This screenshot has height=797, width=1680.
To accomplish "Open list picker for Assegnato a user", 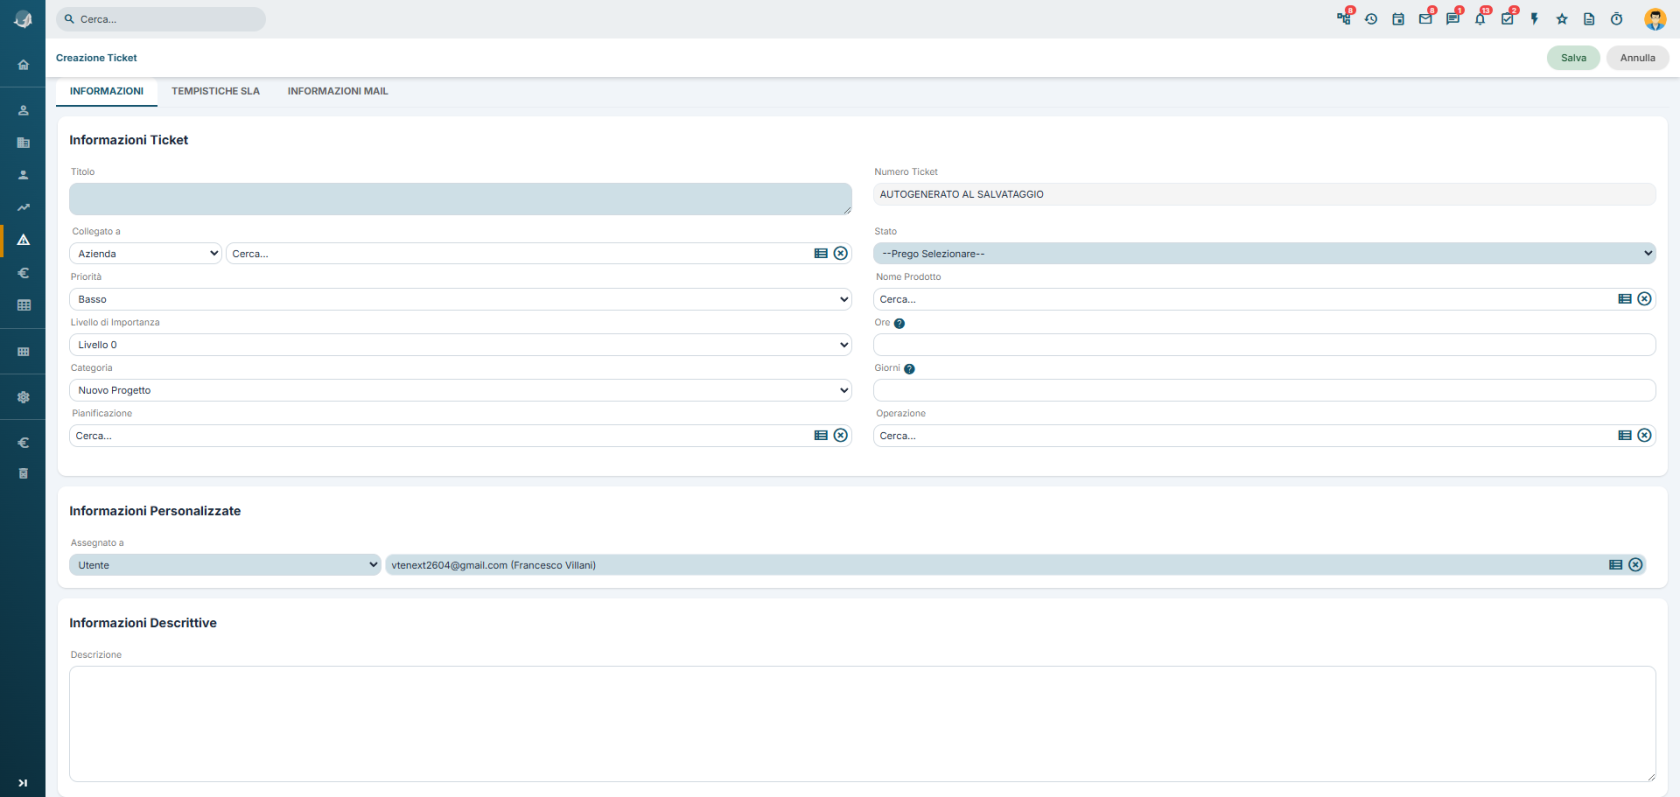I will (1615, 565).
